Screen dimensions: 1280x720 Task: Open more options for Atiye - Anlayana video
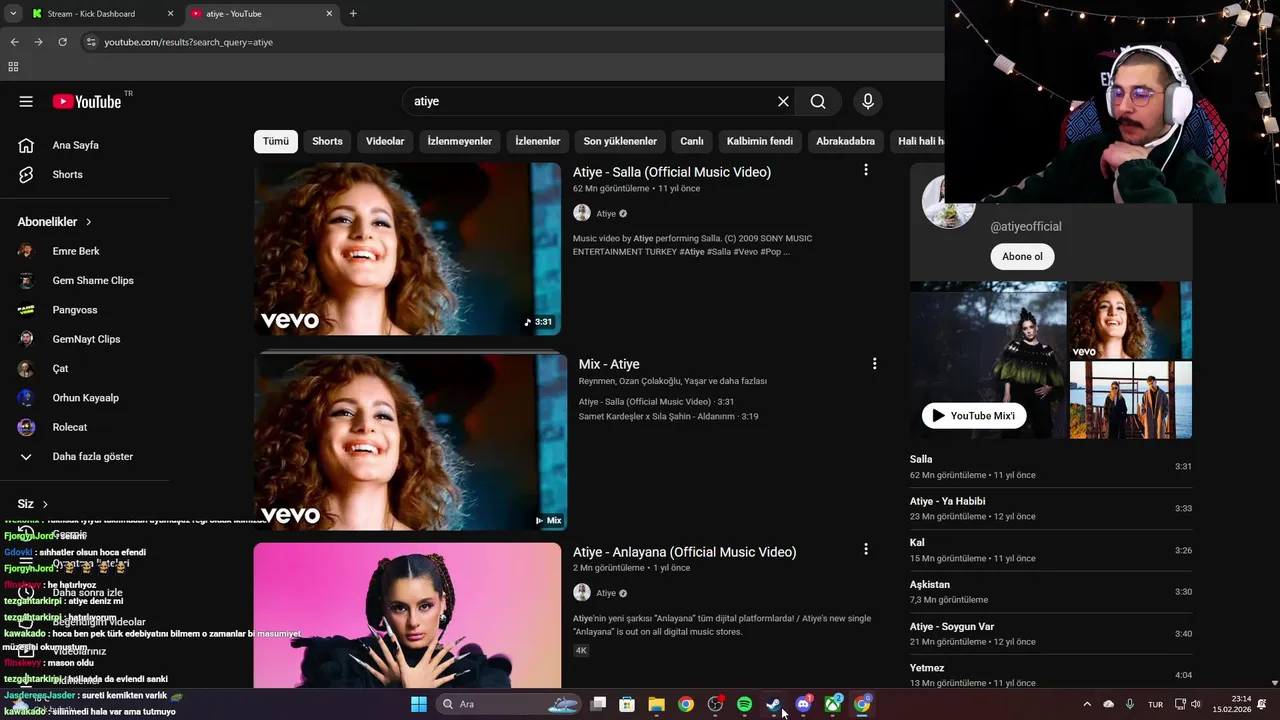(866, 549)
